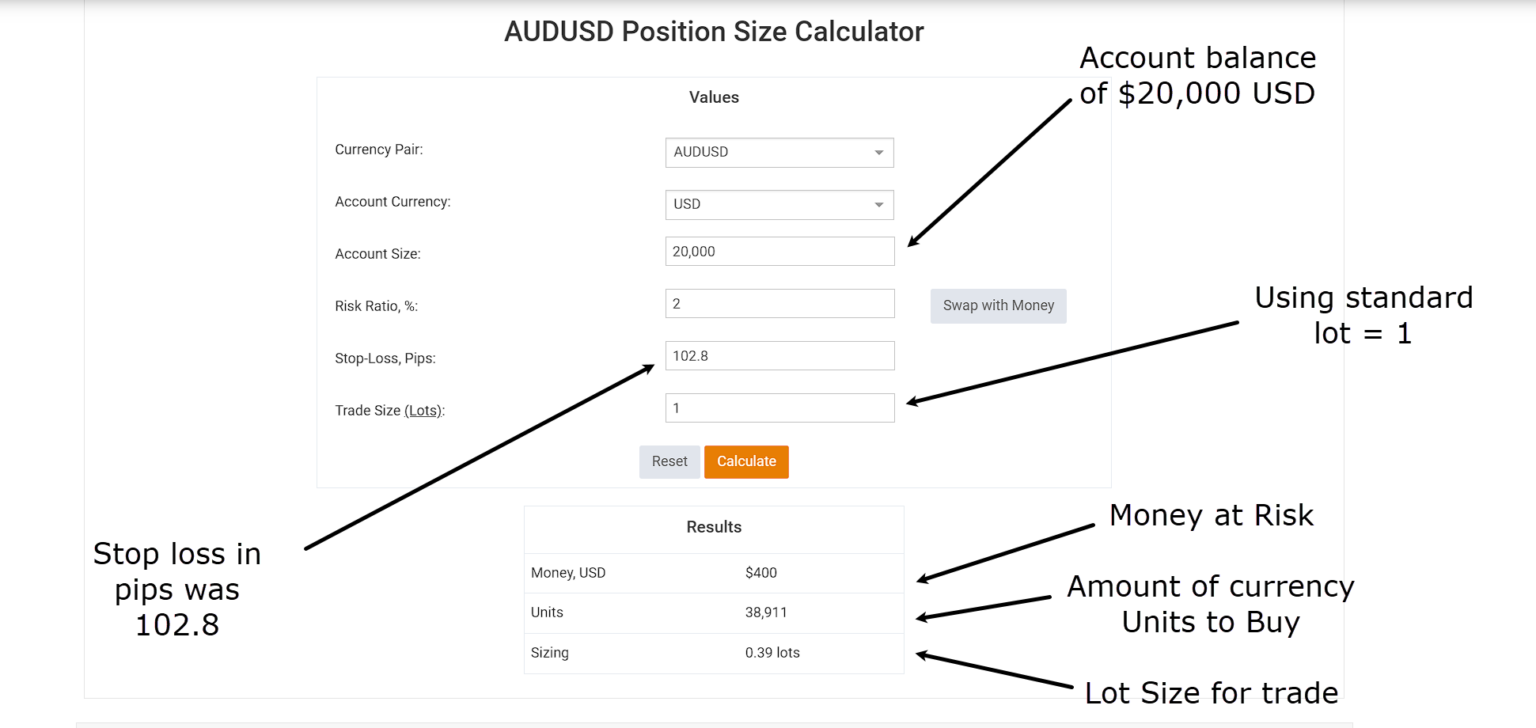Screen dimensions: 1536x728
Task: Click the $400 money at risk value
Action: pos(758,572)
